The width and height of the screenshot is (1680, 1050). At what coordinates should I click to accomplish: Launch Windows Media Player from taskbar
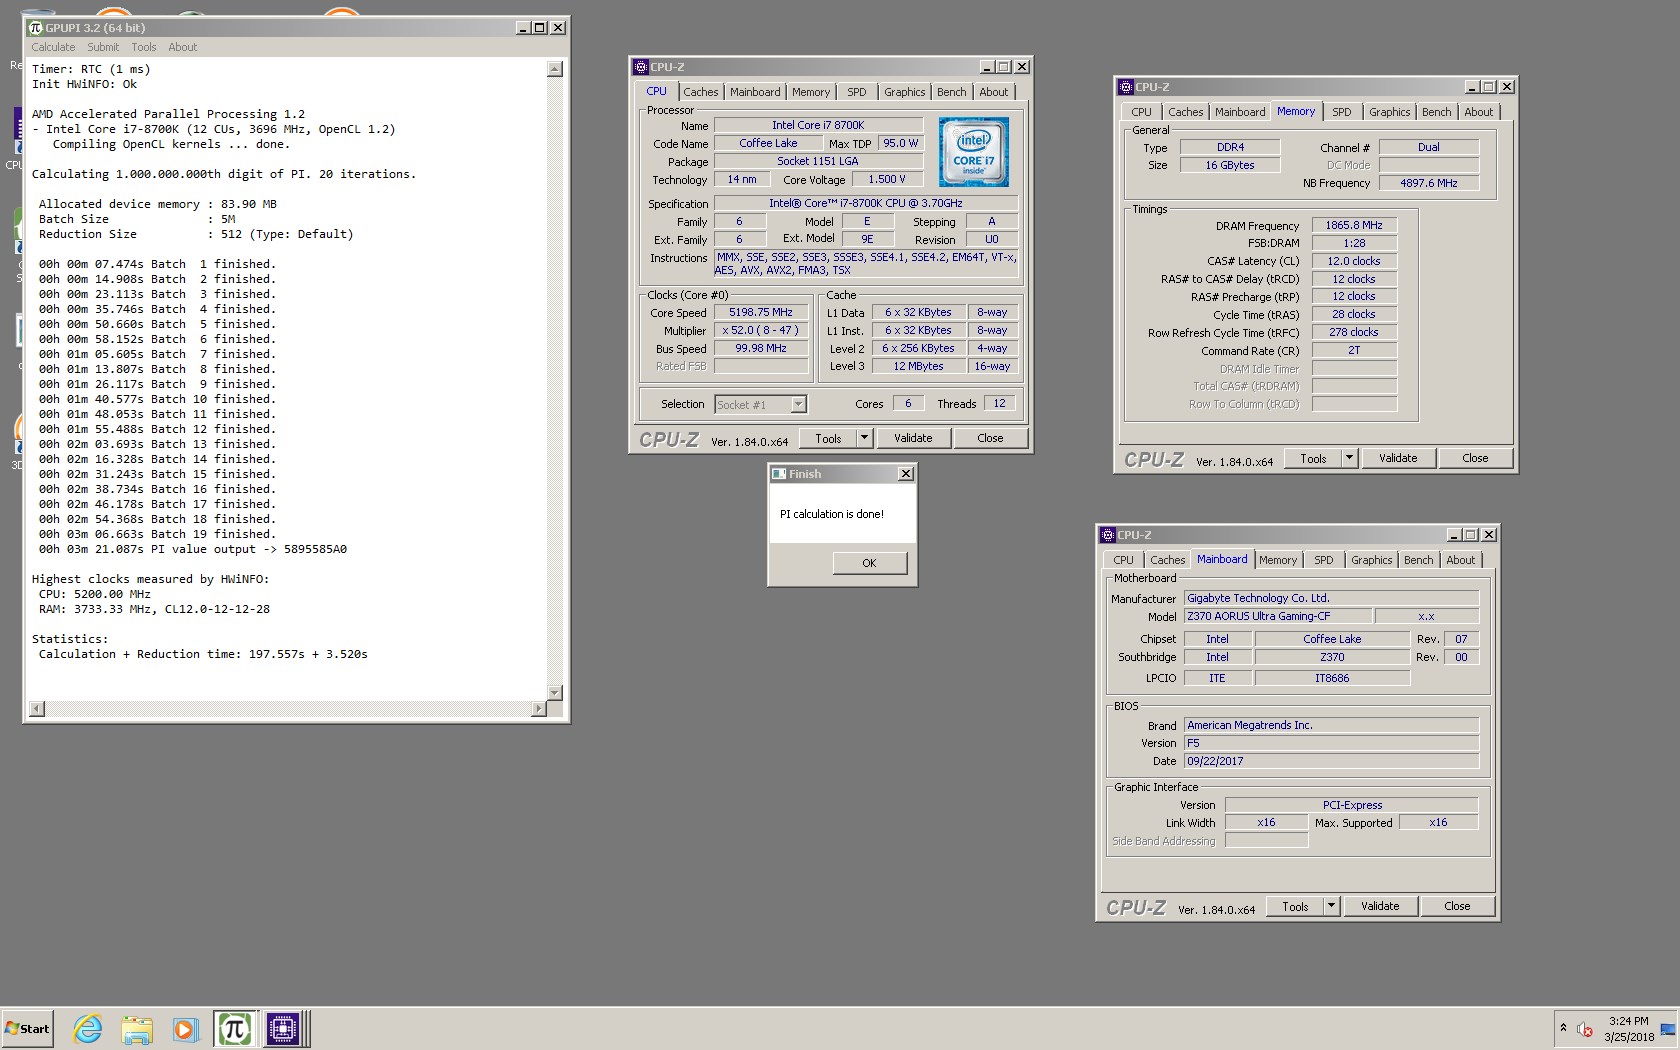[x=185, y=1028]
